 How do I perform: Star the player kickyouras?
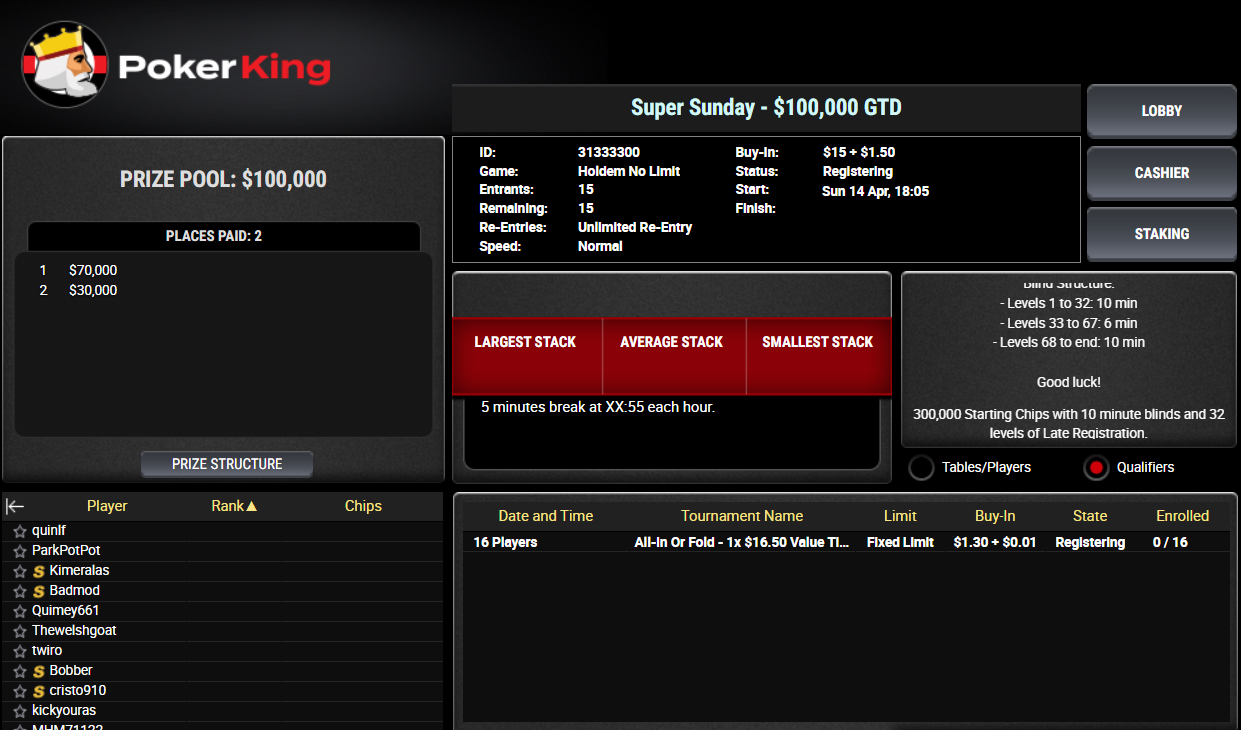[19, 711]
